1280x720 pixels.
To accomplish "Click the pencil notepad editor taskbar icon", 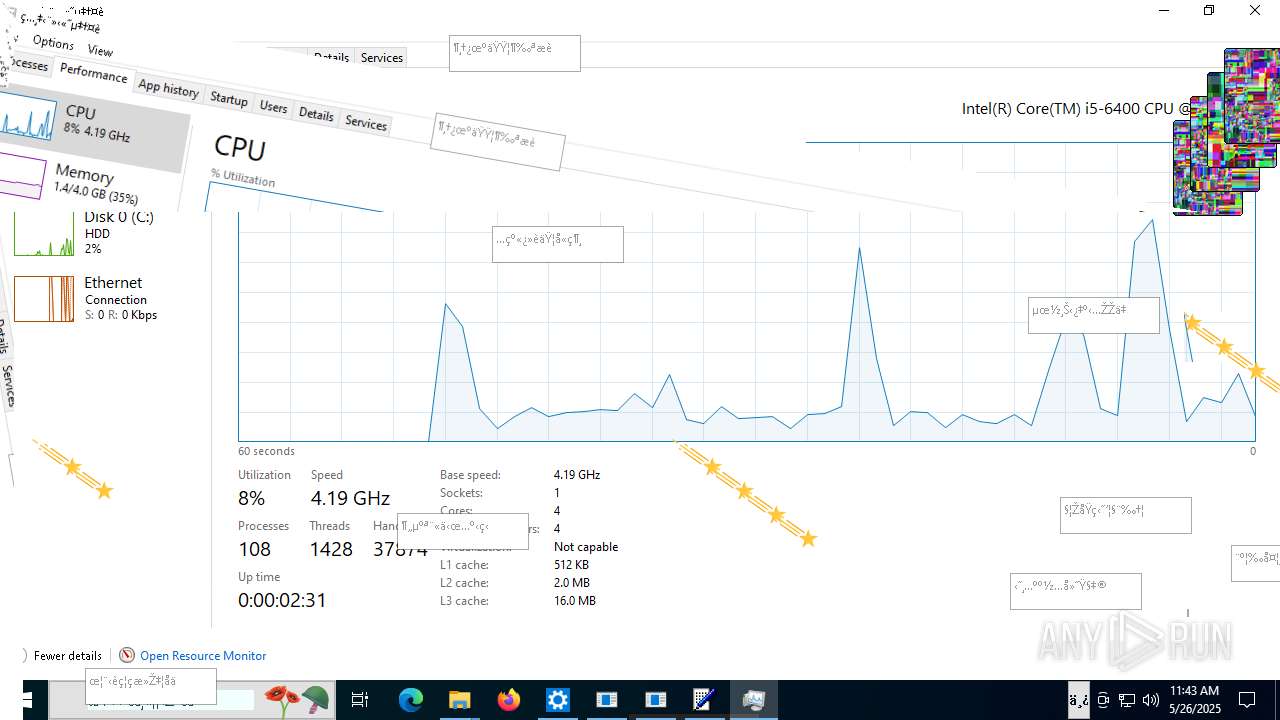I will click(704, 700).
